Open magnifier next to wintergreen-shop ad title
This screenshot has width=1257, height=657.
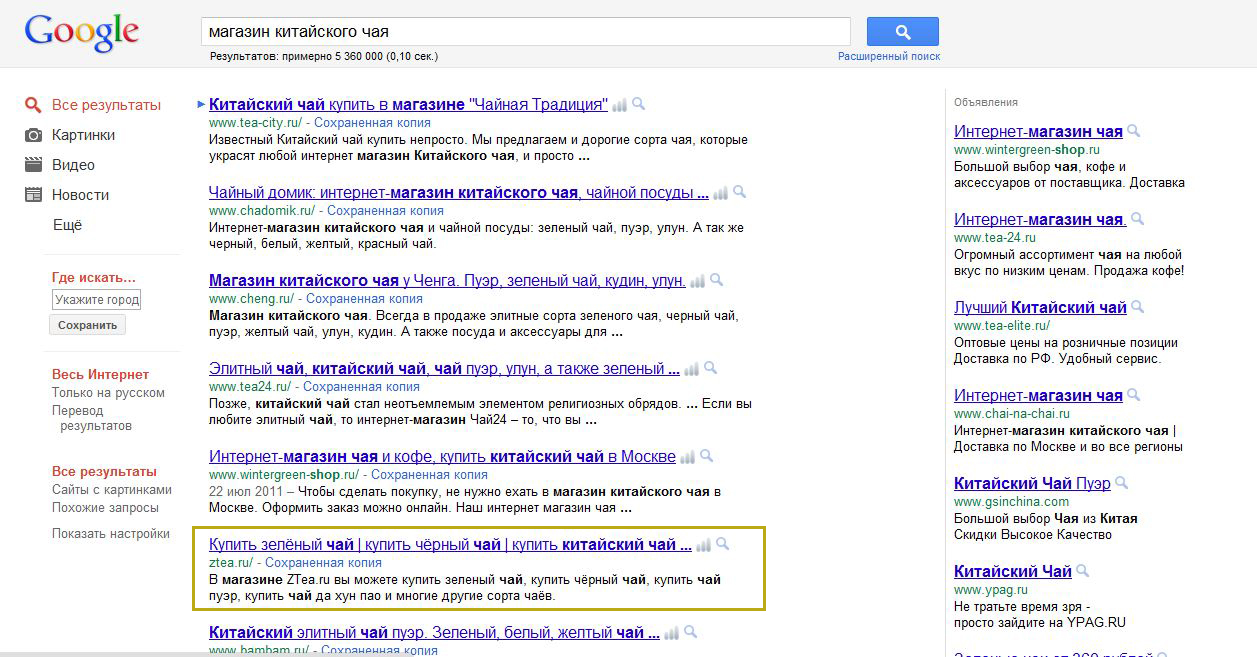tap(1134, 131)
